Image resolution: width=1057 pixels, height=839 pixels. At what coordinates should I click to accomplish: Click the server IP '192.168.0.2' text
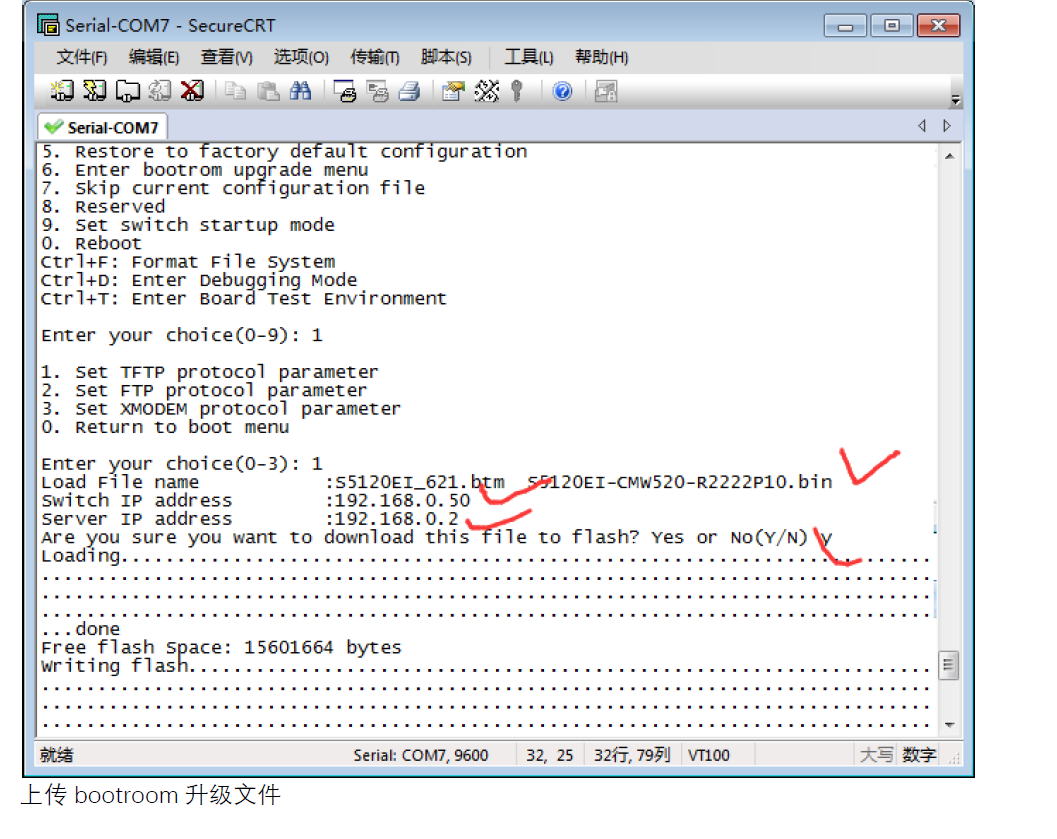(x=396, y=518)
